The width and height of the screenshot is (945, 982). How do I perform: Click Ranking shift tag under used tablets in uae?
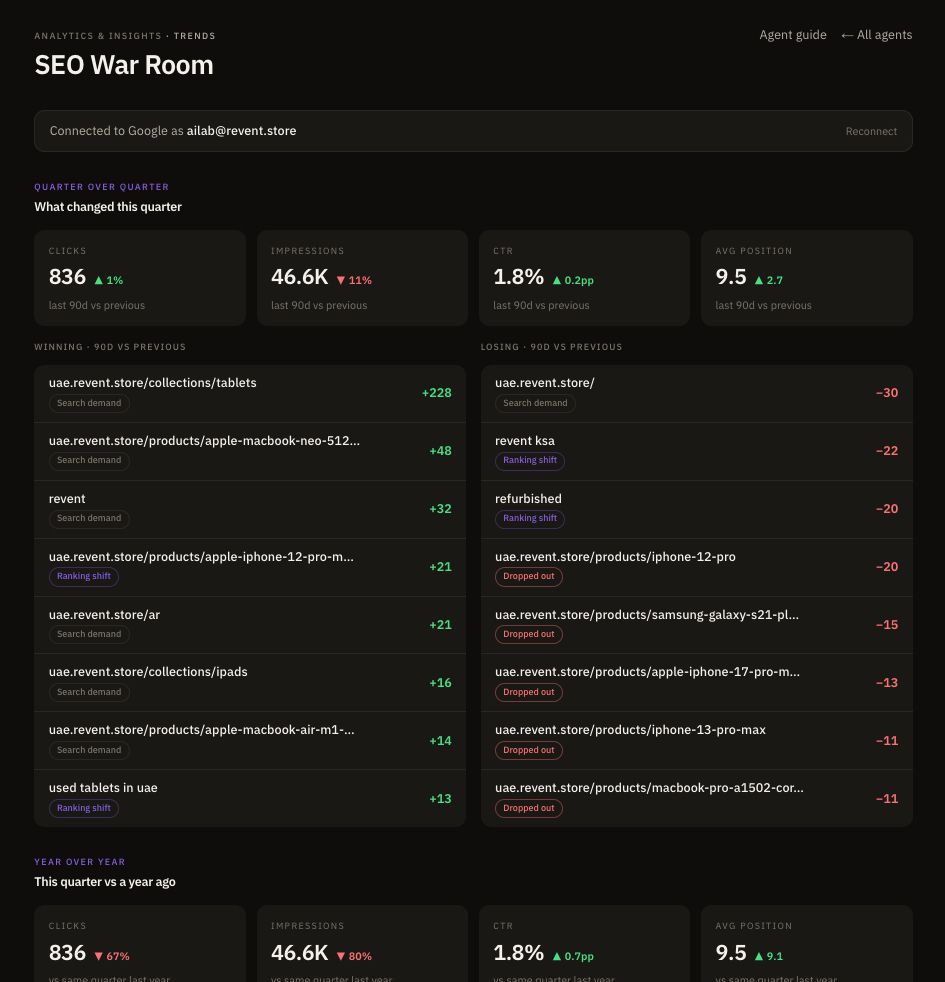(x=84, y=809)
